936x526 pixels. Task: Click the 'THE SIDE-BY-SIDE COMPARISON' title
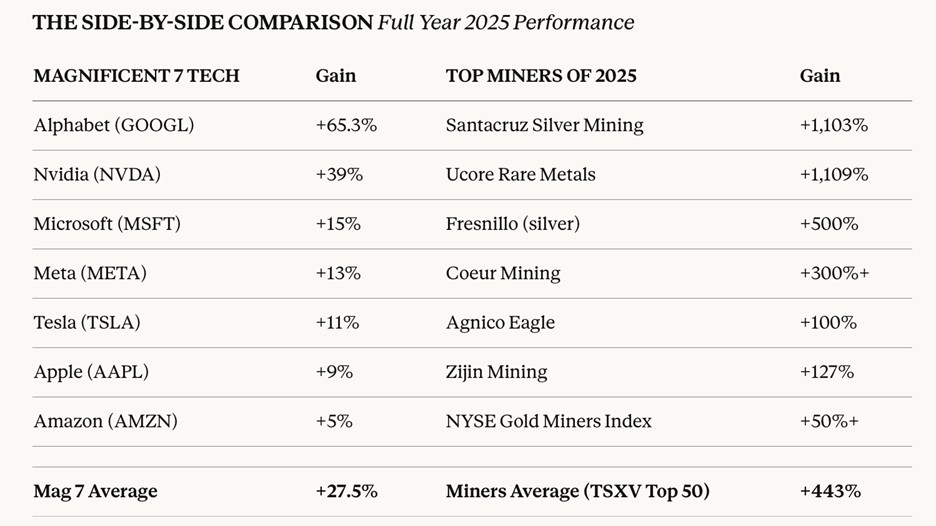(x=202, y=22)
